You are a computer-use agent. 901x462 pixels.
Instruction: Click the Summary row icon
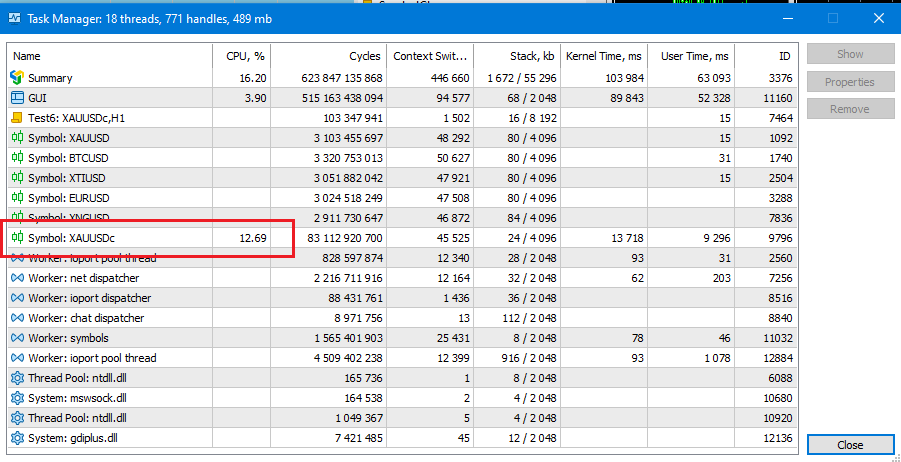(x=17, y=78)
